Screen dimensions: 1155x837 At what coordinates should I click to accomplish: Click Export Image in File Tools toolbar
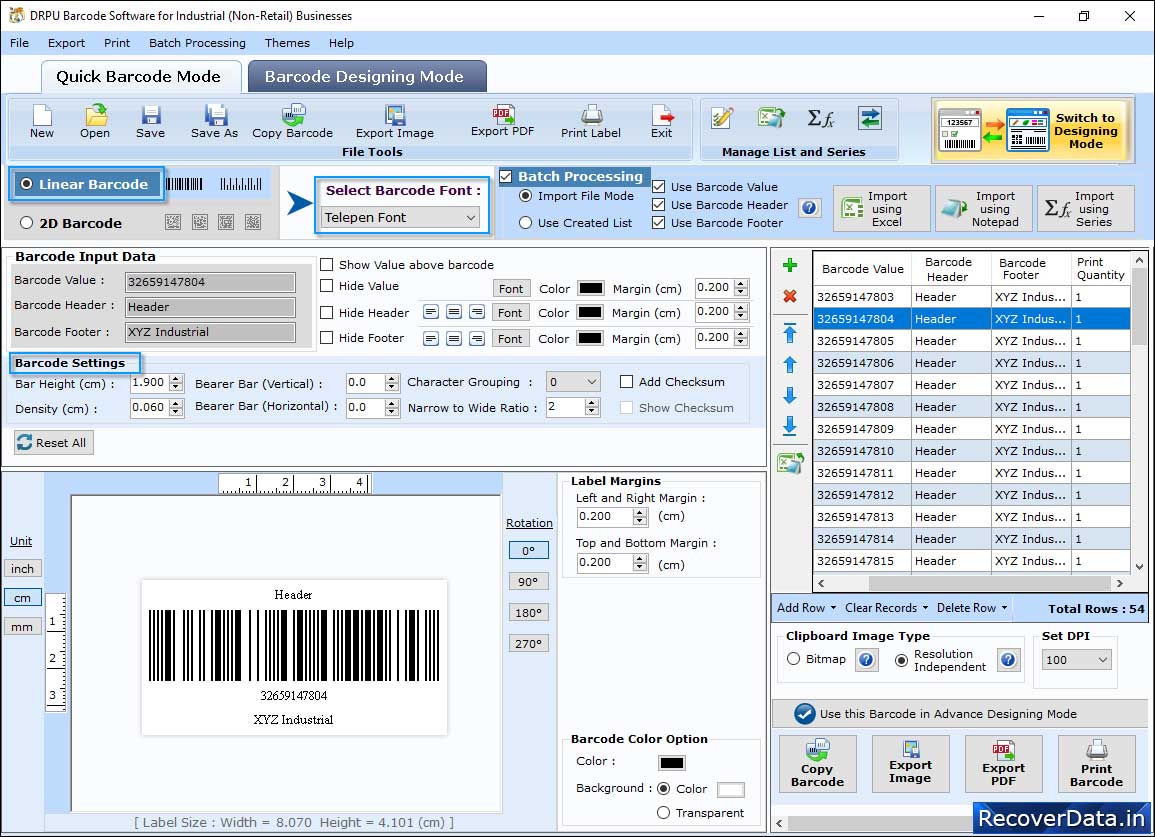point(395,121)
